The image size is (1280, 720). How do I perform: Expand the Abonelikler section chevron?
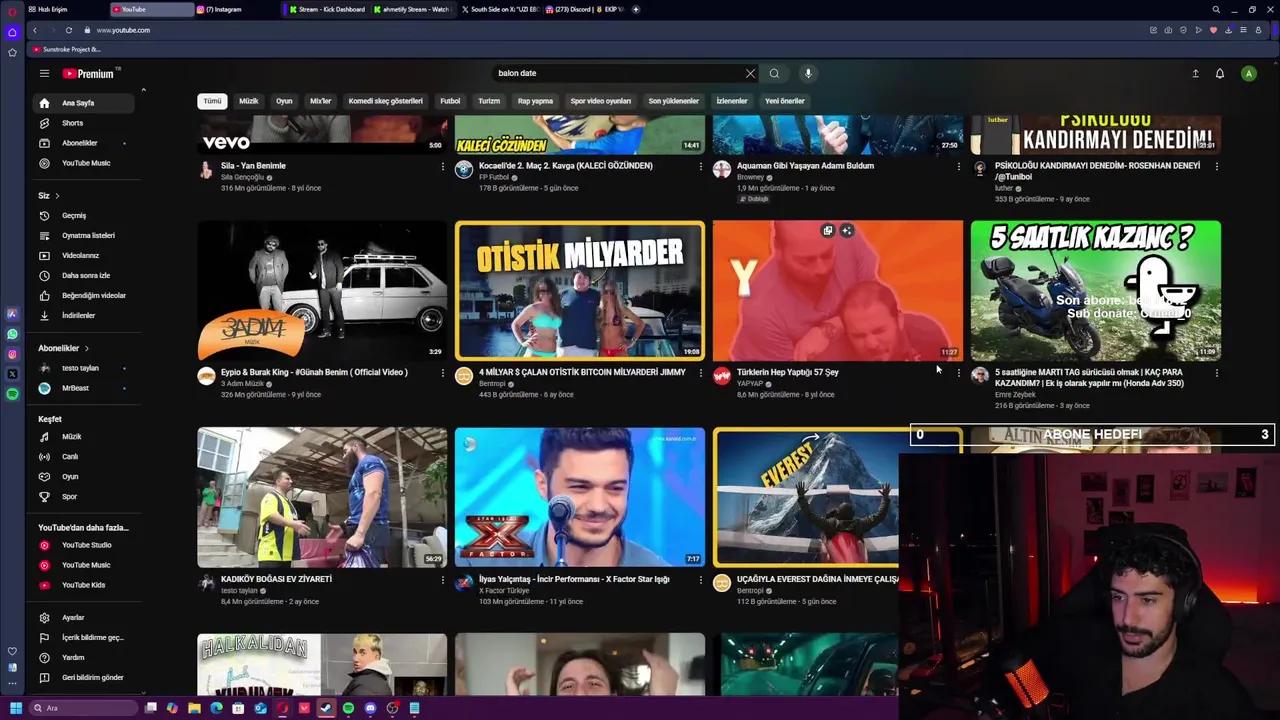click(86, 348)
